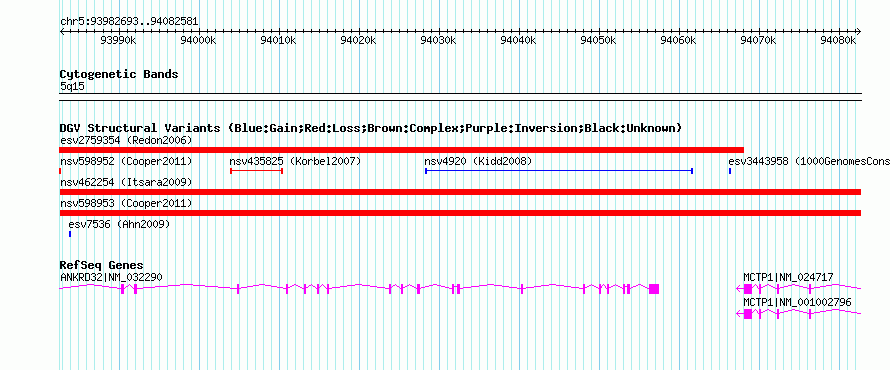Click the DGV Structural Variants track title
The width and height of the screenshot is (890, 370).
coord(371,128)
